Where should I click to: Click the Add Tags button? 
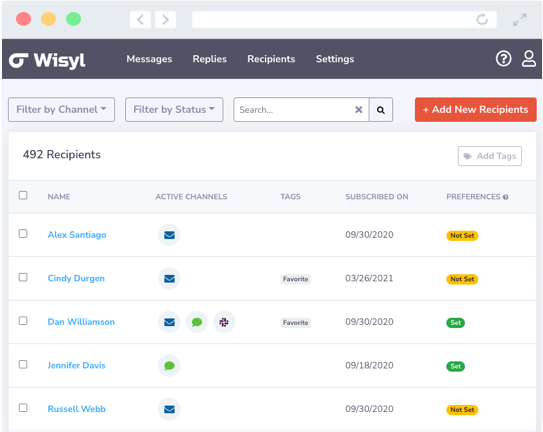click(490, 156)
